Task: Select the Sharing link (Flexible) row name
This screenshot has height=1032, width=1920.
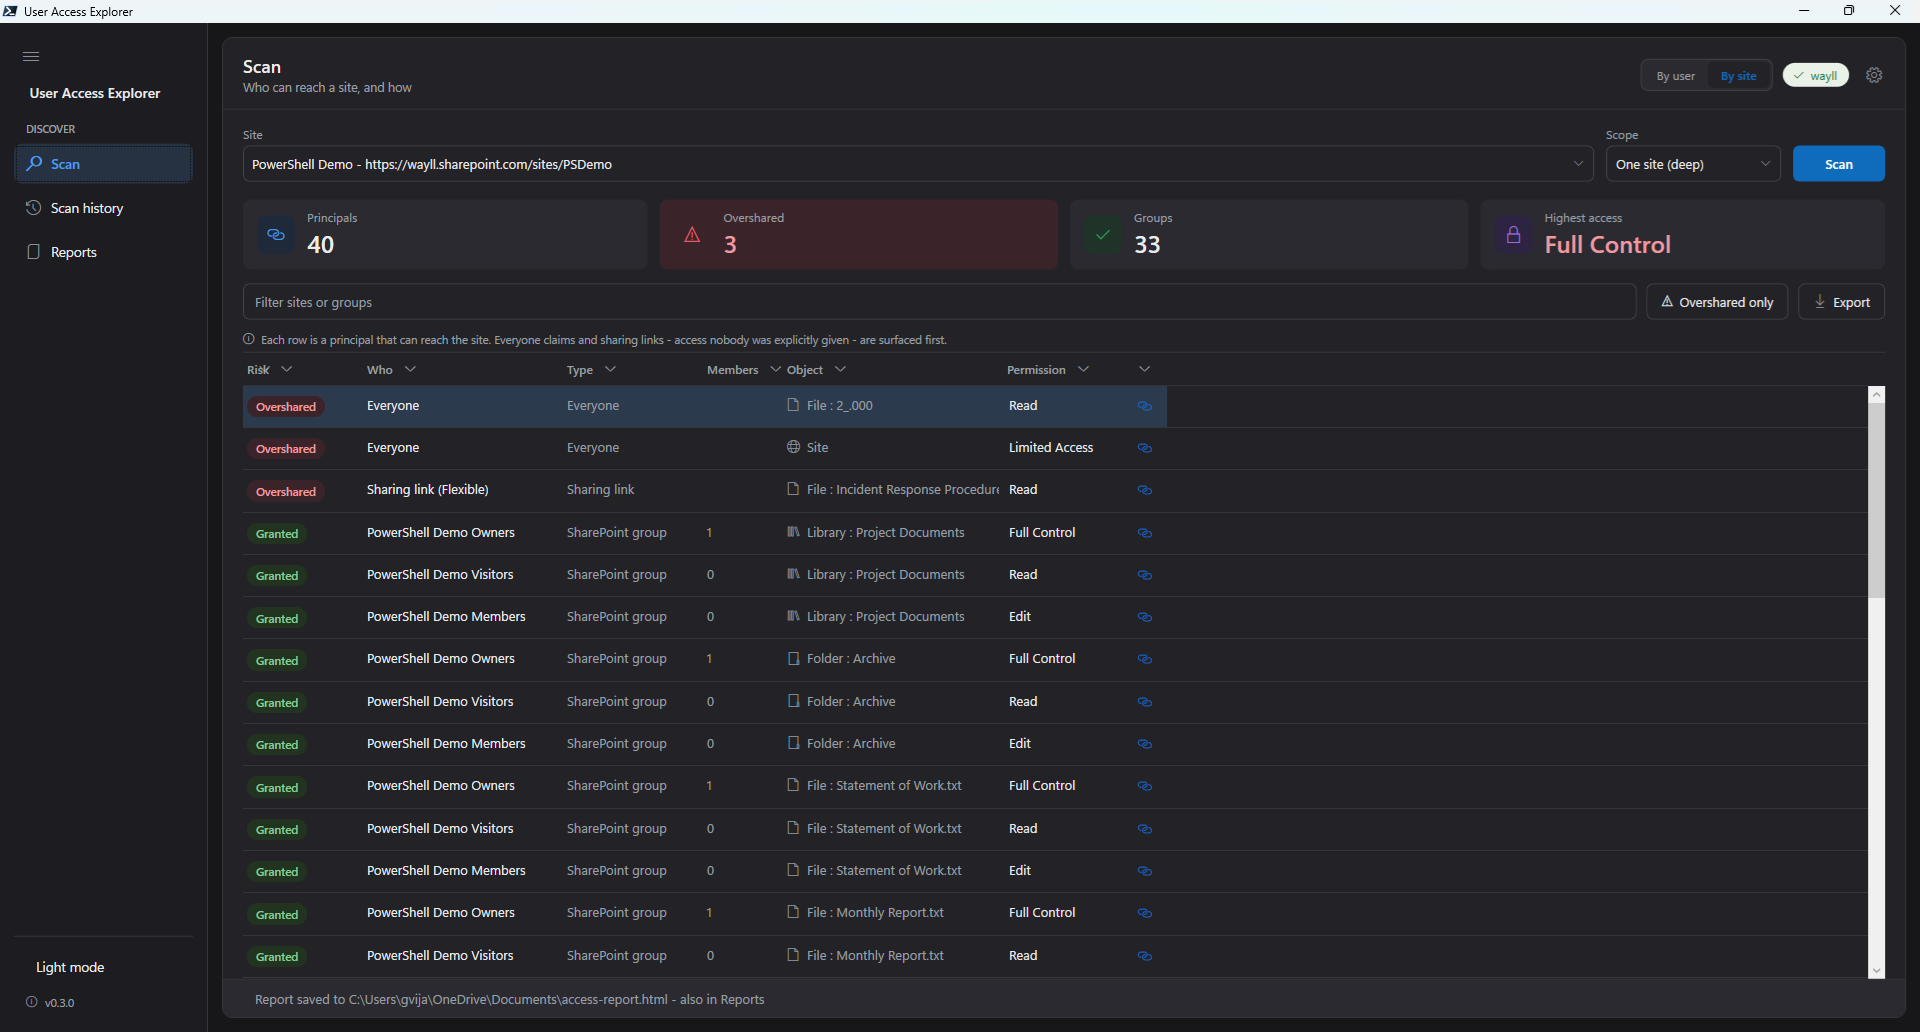Action: (x=427, y=490)
